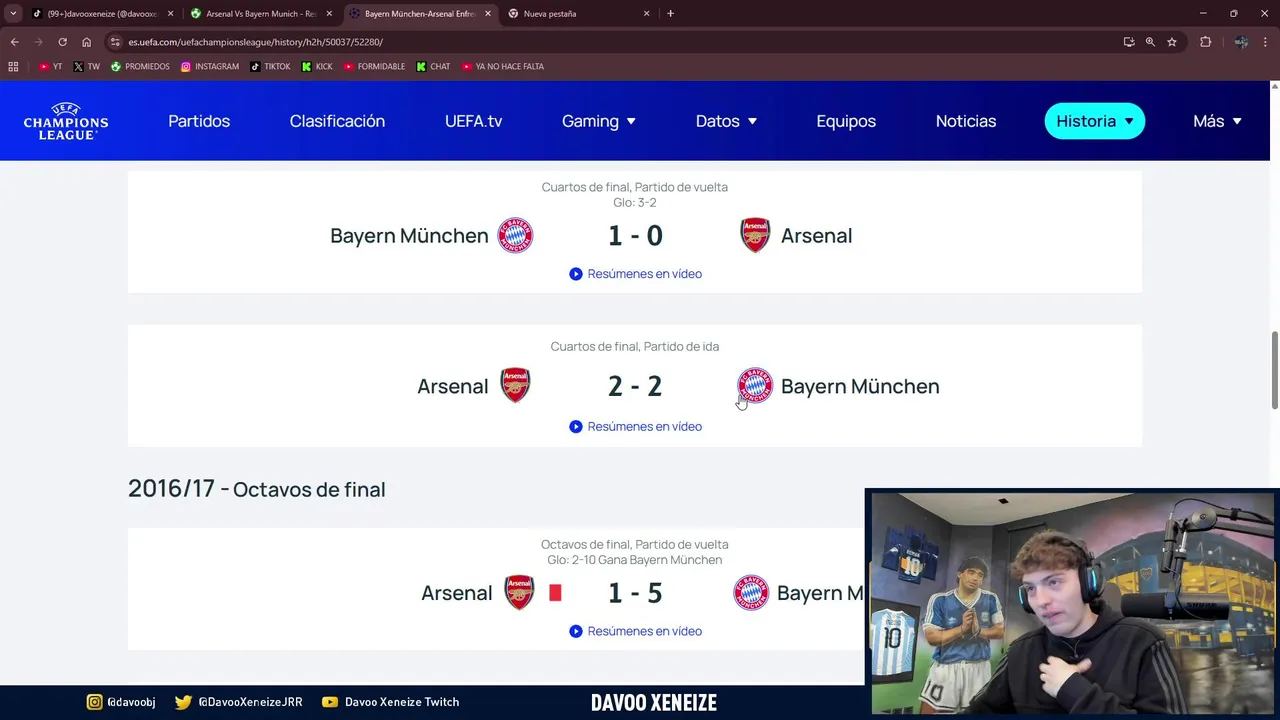Open the apps grid in the bookmarks bar
Viewport: 1280px width, 720px height.
click(x=13, y=67)
